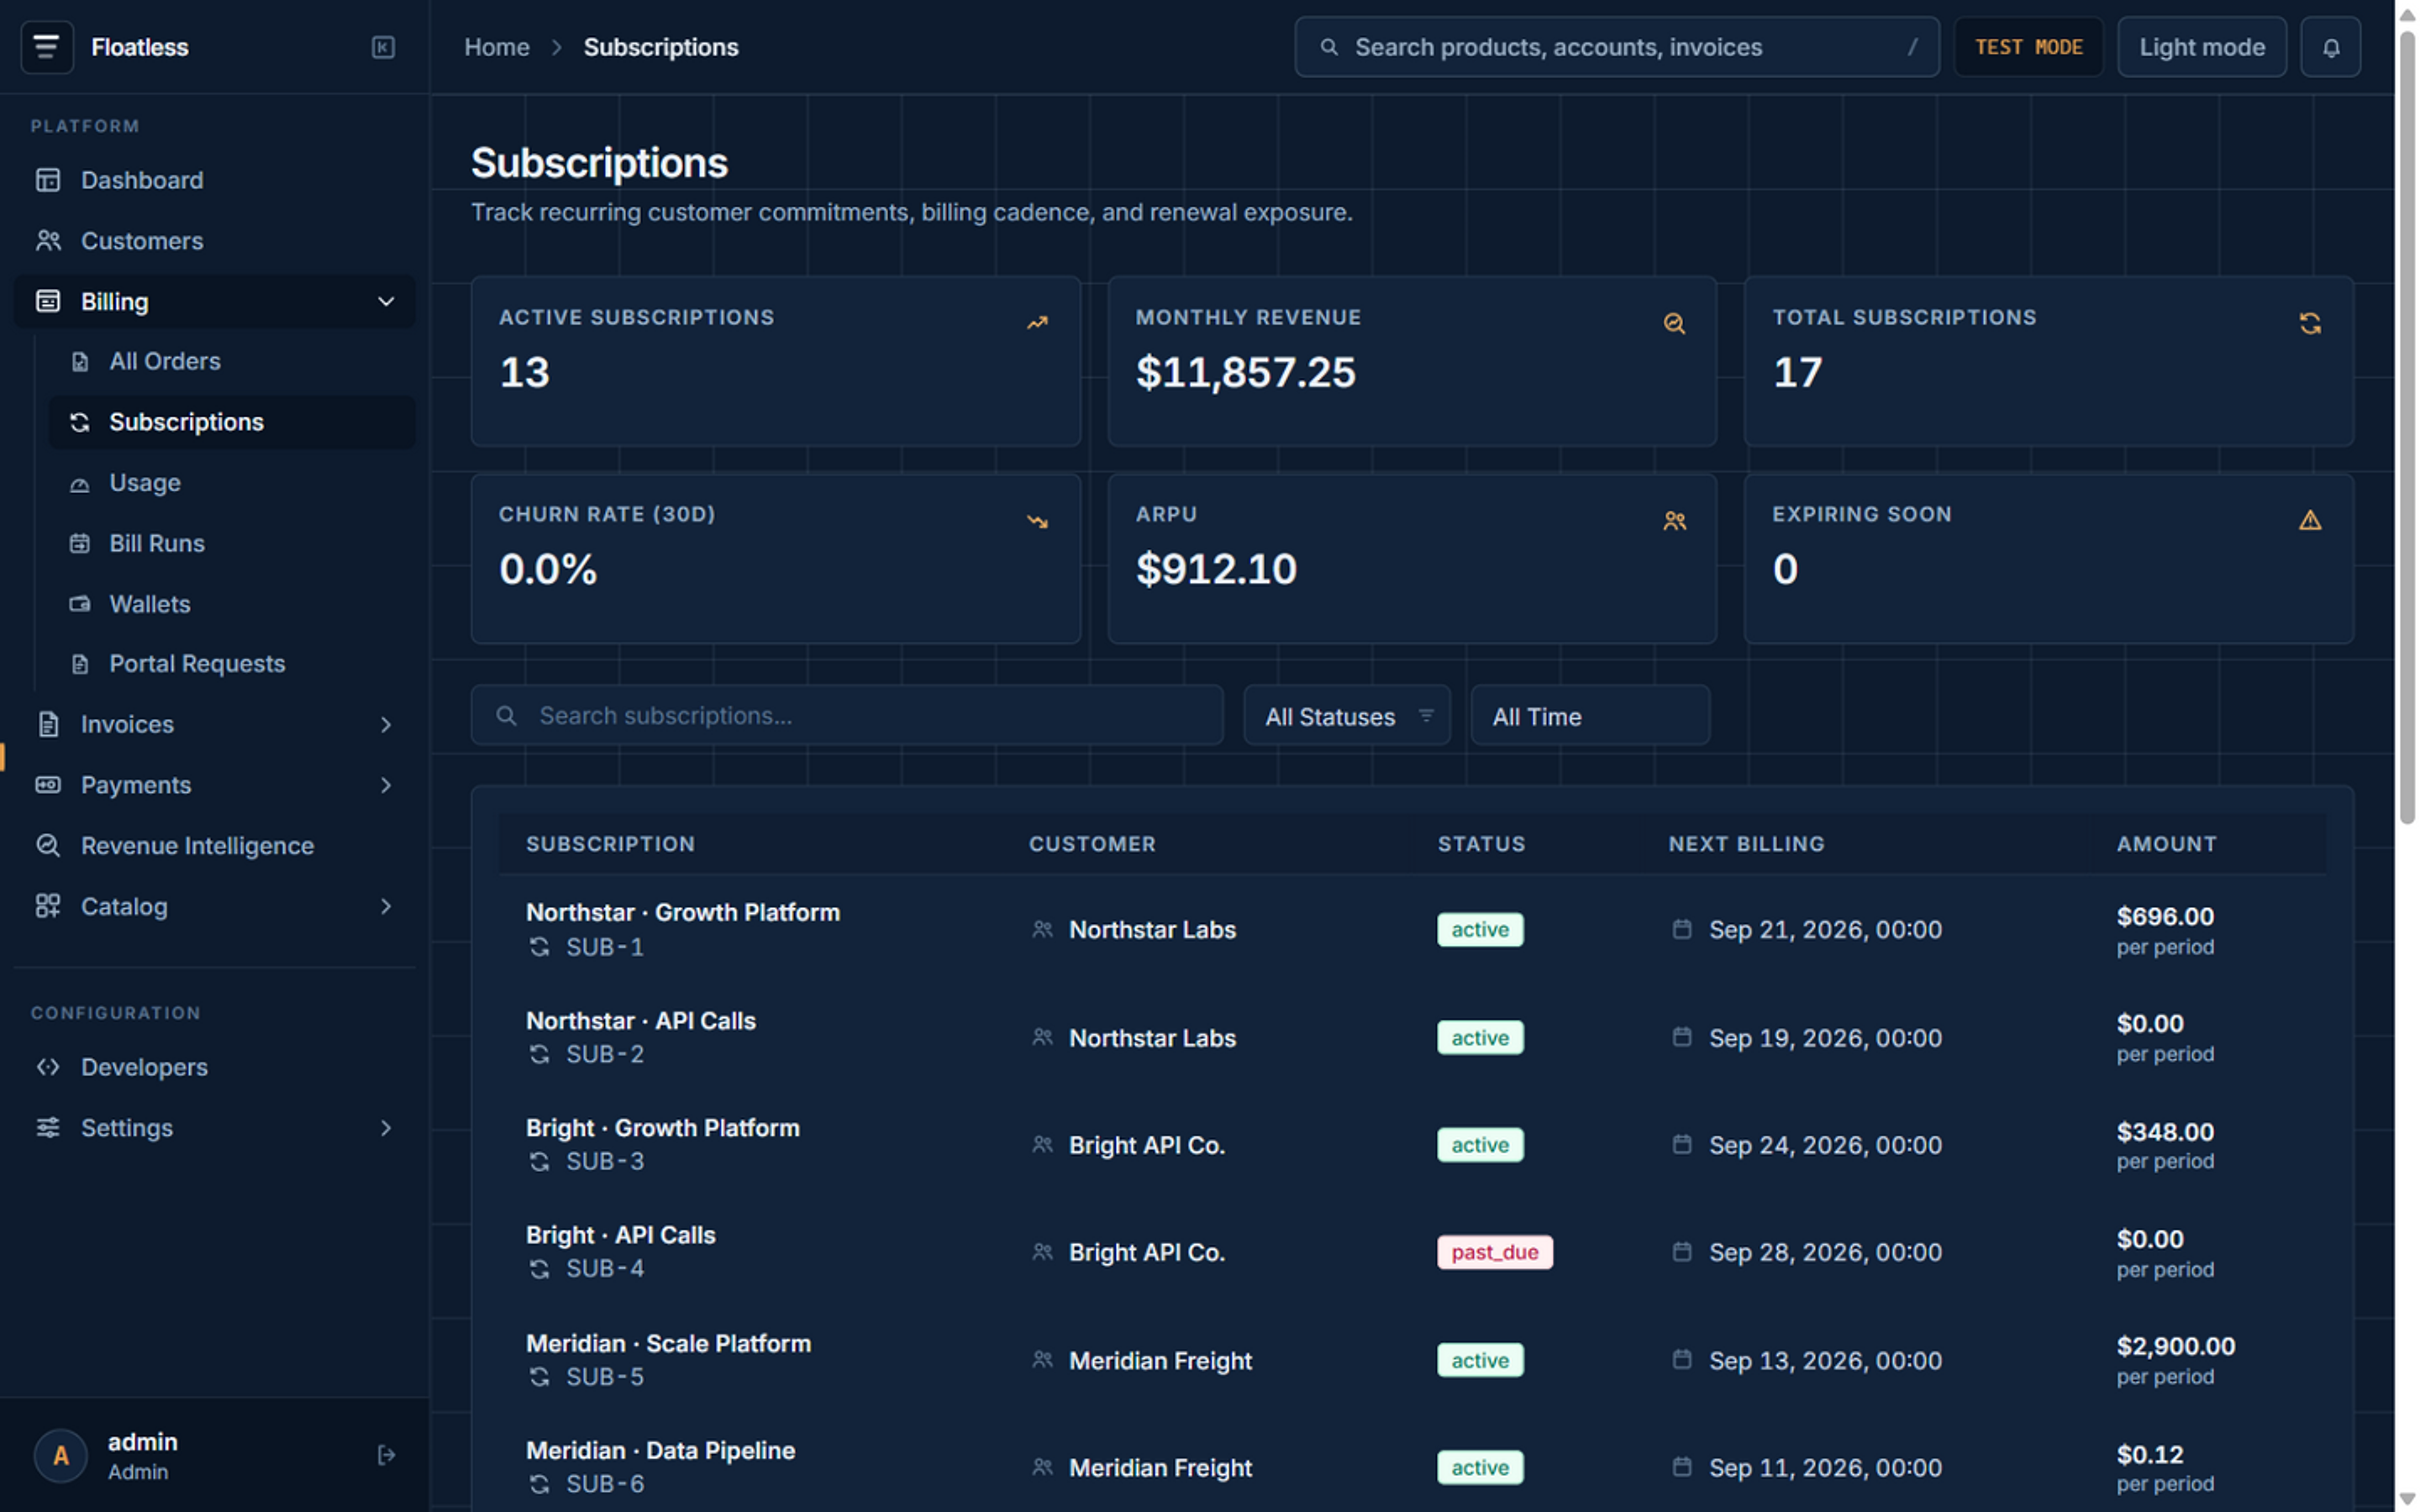Open the notifications bell
2420x1512 pixels.
point(2330,47)
